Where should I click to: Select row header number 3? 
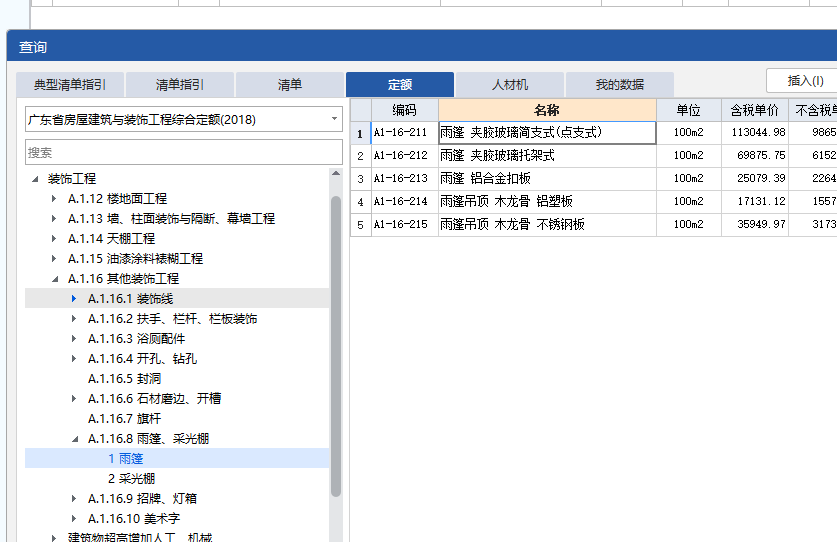360,179
